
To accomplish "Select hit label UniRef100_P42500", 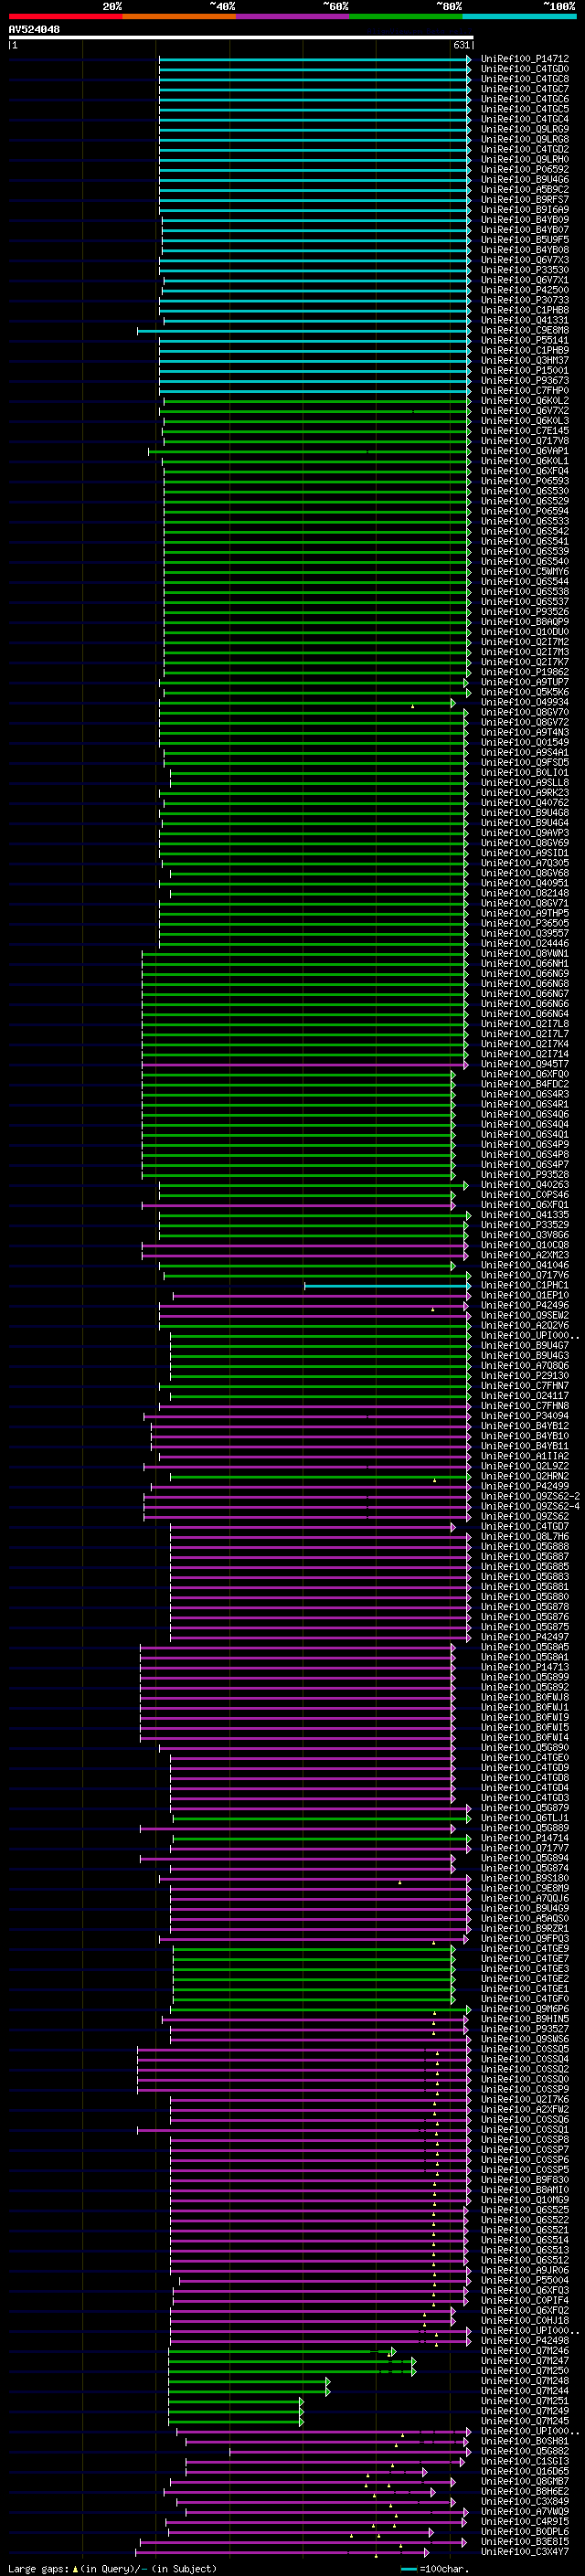I will click(524, 290).
